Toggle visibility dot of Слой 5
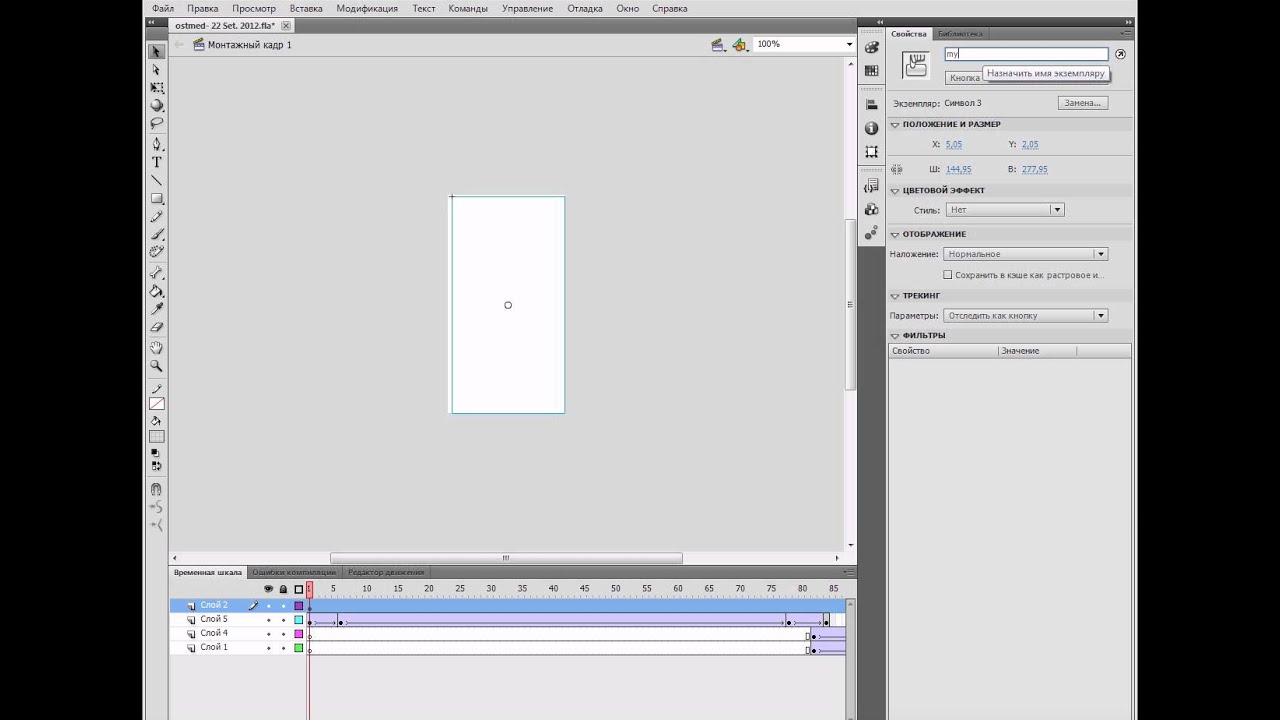This screenshot has width=1280, height=720. tap(268, 620)
